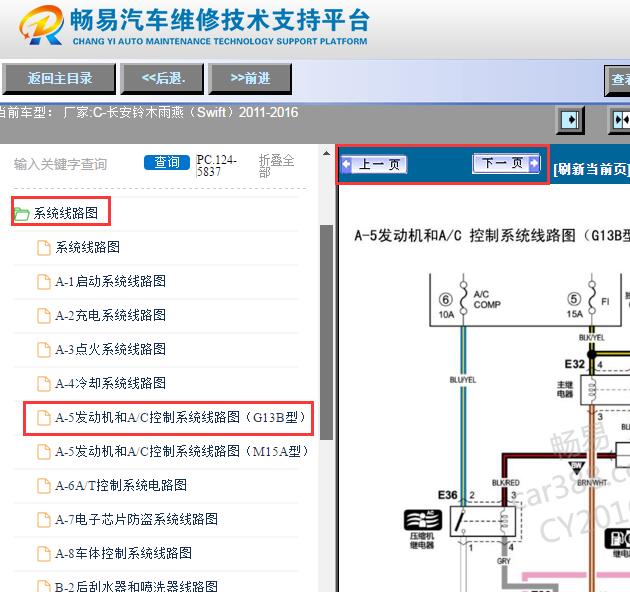
Task: Click the FI 15A fuse symbol
Action: pos(592,298)
